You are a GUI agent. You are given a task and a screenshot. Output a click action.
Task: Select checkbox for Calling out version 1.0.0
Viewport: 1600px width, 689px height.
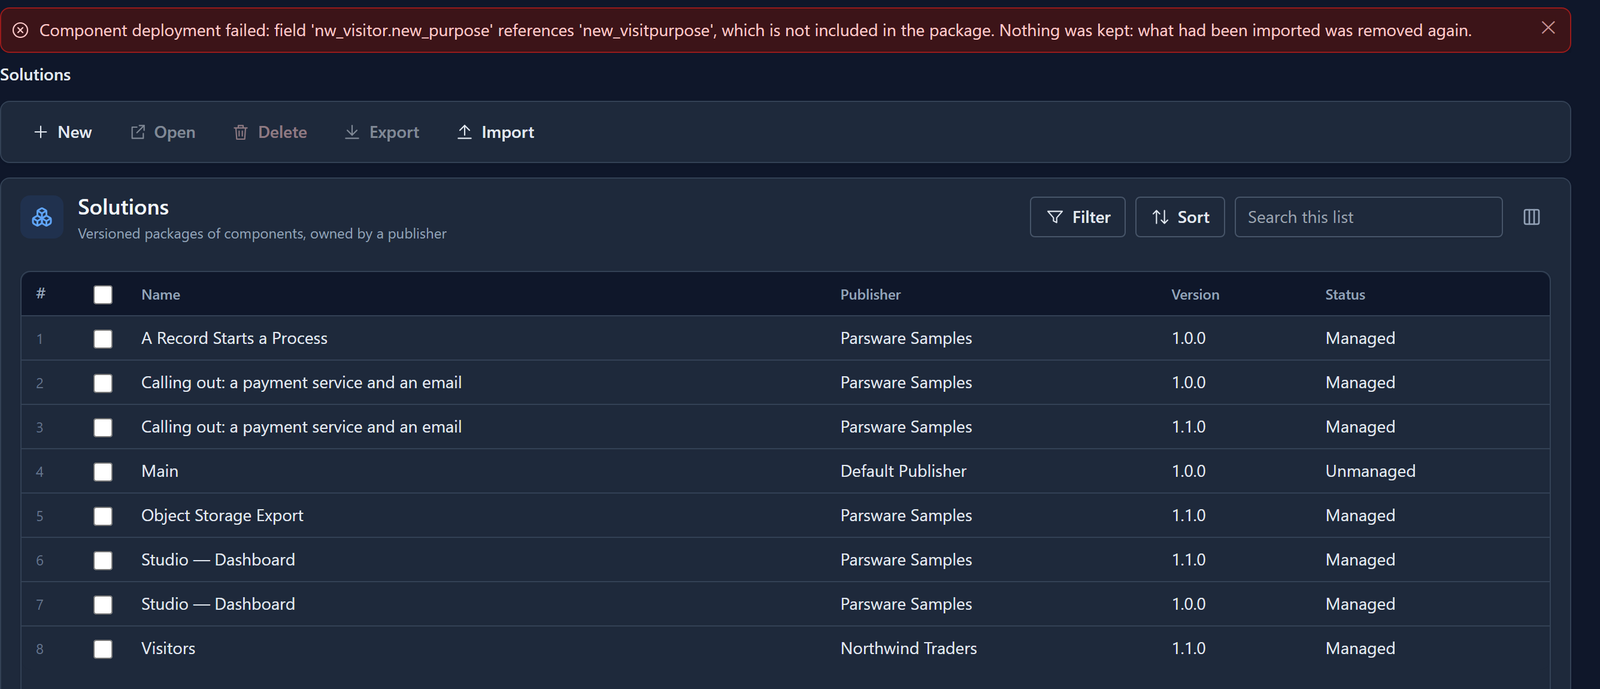(103, 383)
